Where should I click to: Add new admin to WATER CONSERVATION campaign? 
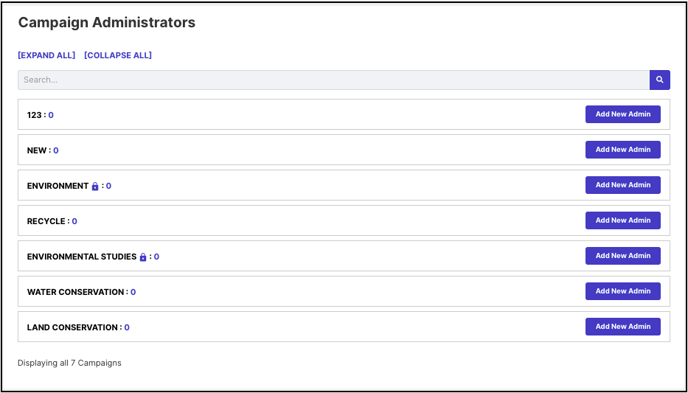[623, 291]
